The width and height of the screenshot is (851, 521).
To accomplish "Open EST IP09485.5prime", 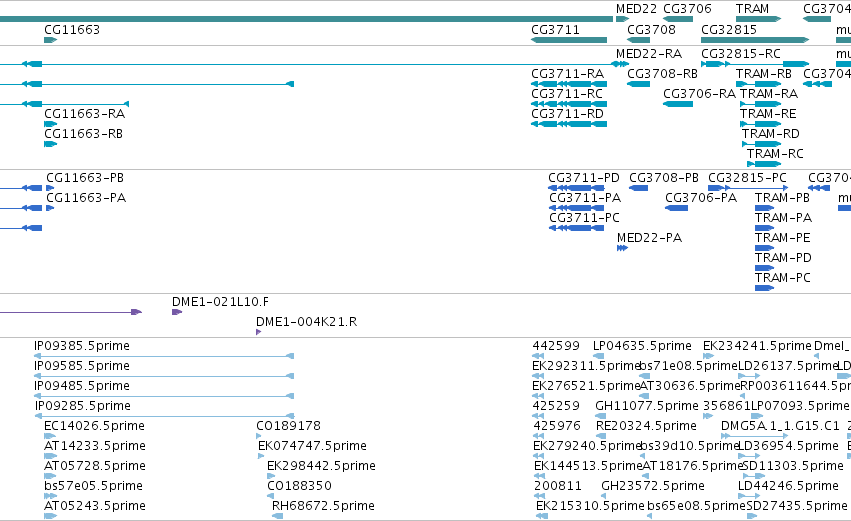I will (82, 386).
